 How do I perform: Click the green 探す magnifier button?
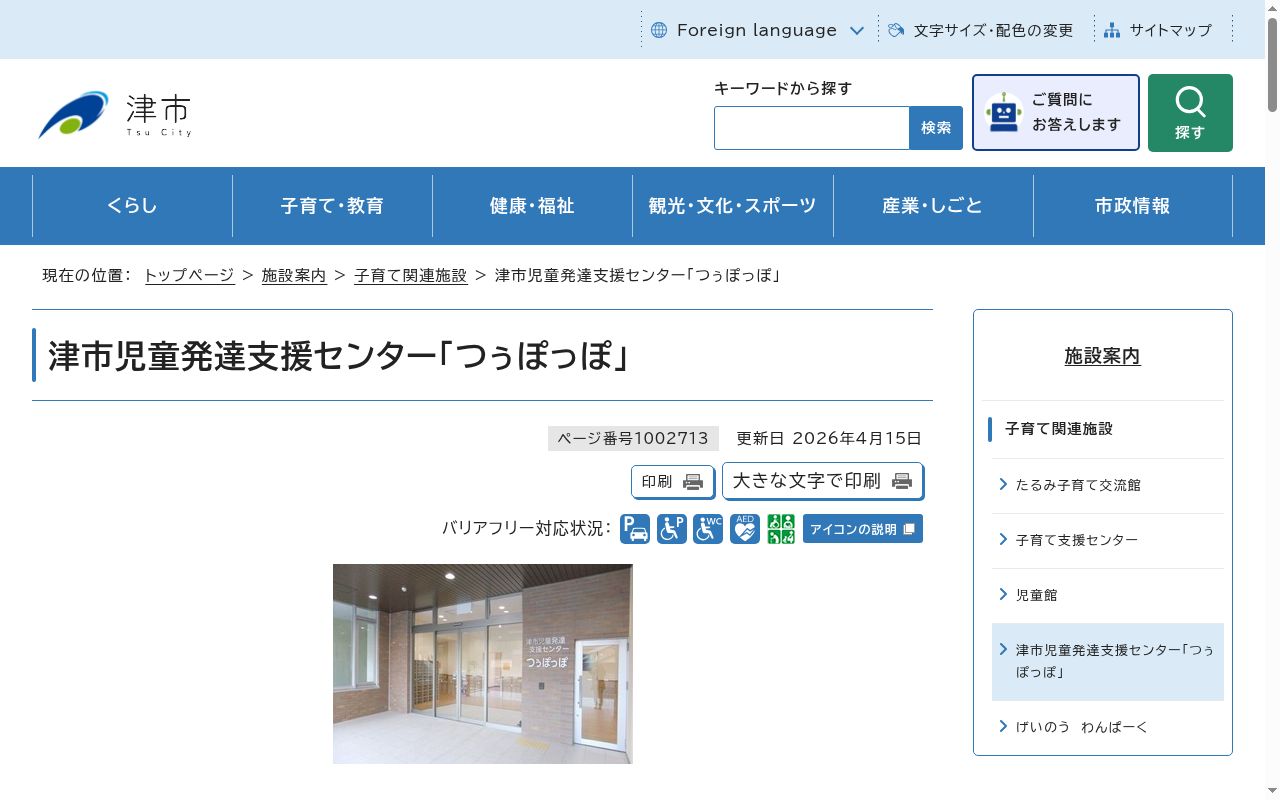[x=1190, y=113]
